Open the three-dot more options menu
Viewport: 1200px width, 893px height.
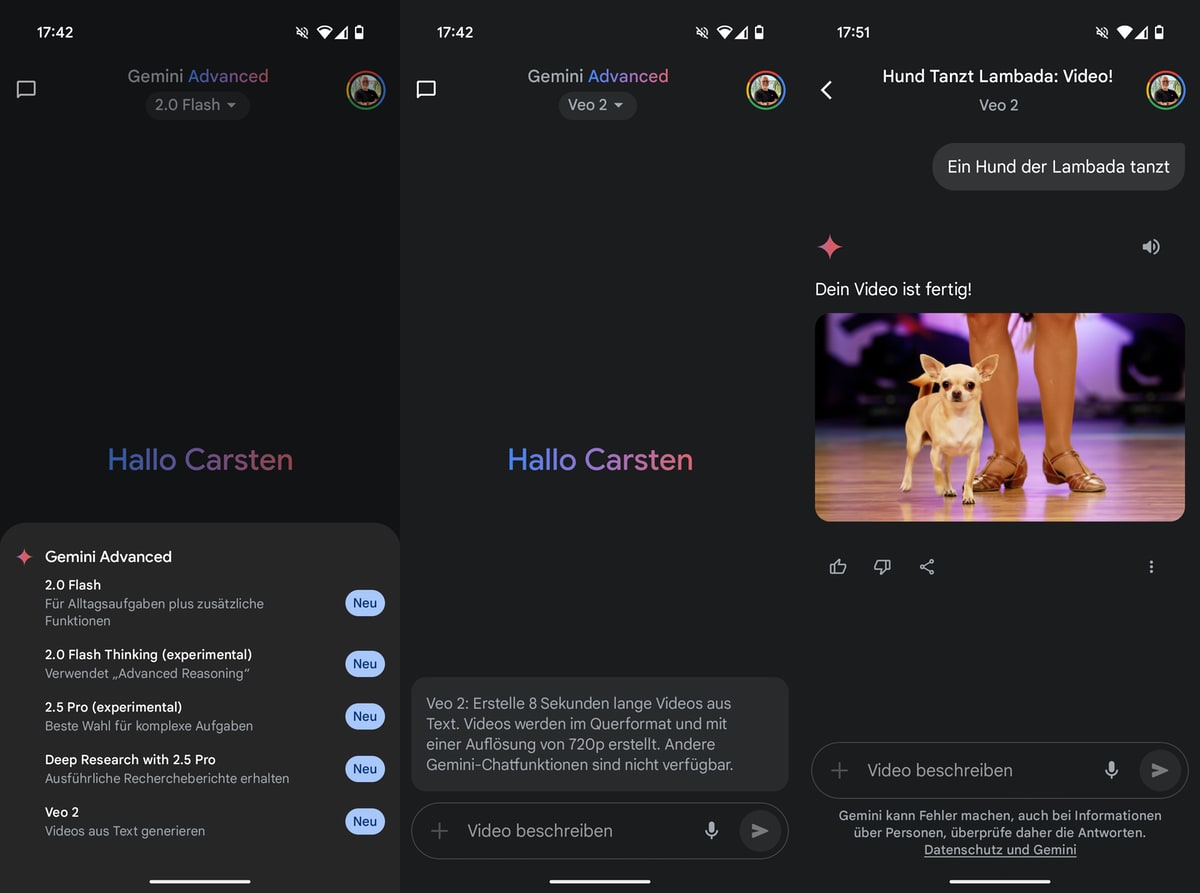1151,567
